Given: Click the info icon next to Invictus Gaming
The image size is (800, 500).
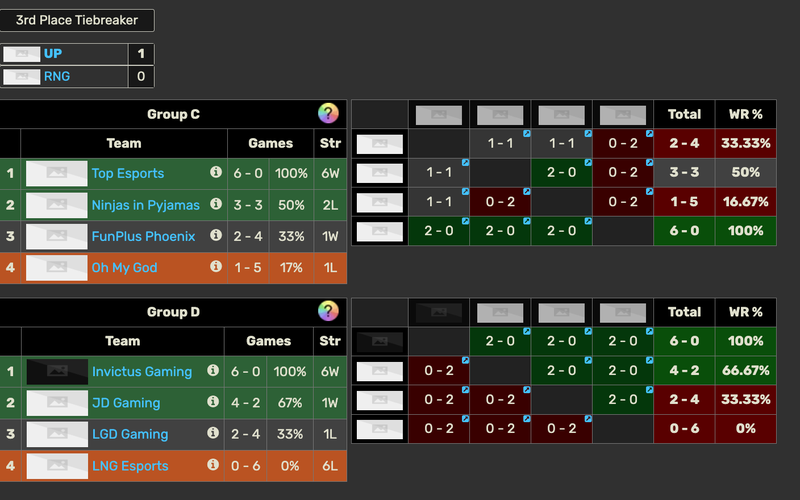Looking at the screenshot, I should point(213,370).
